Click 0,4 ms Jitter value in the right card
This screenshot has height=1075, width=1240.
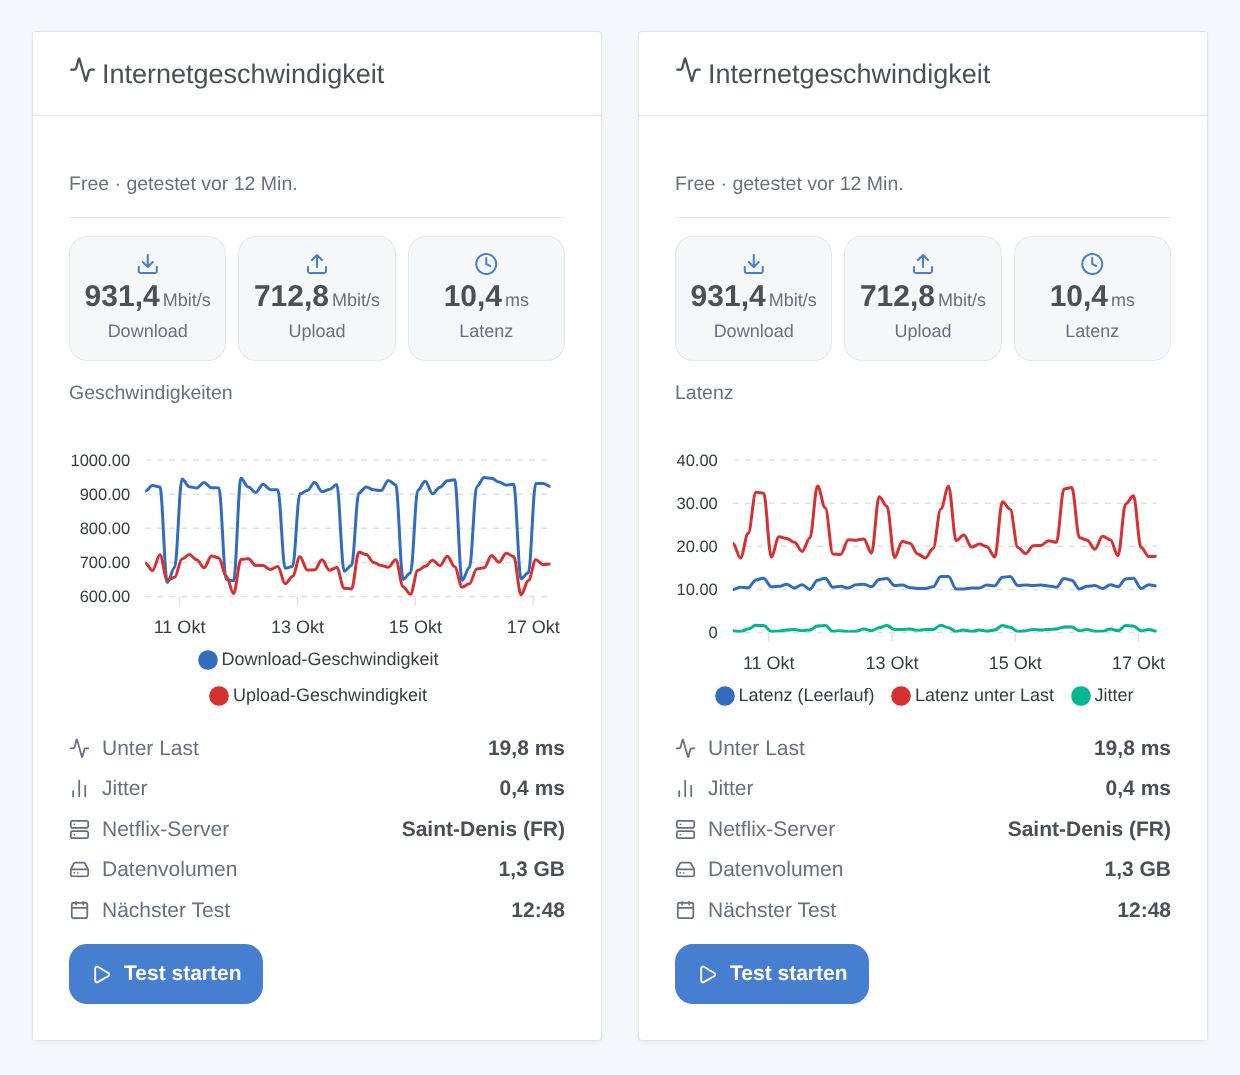tap(1138, 788)
